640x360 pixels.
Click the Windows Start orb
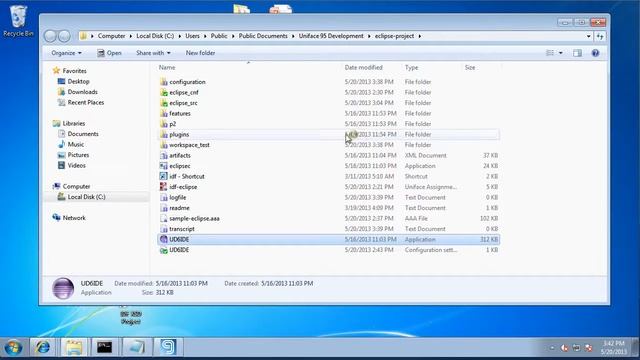(x=13, y=348)
